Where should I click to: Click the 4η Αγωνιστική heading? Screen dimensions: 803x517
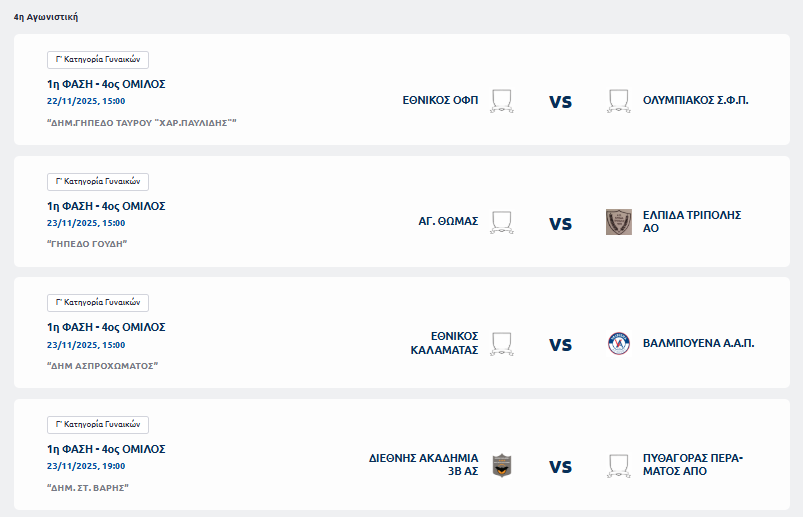click(46, 17)
